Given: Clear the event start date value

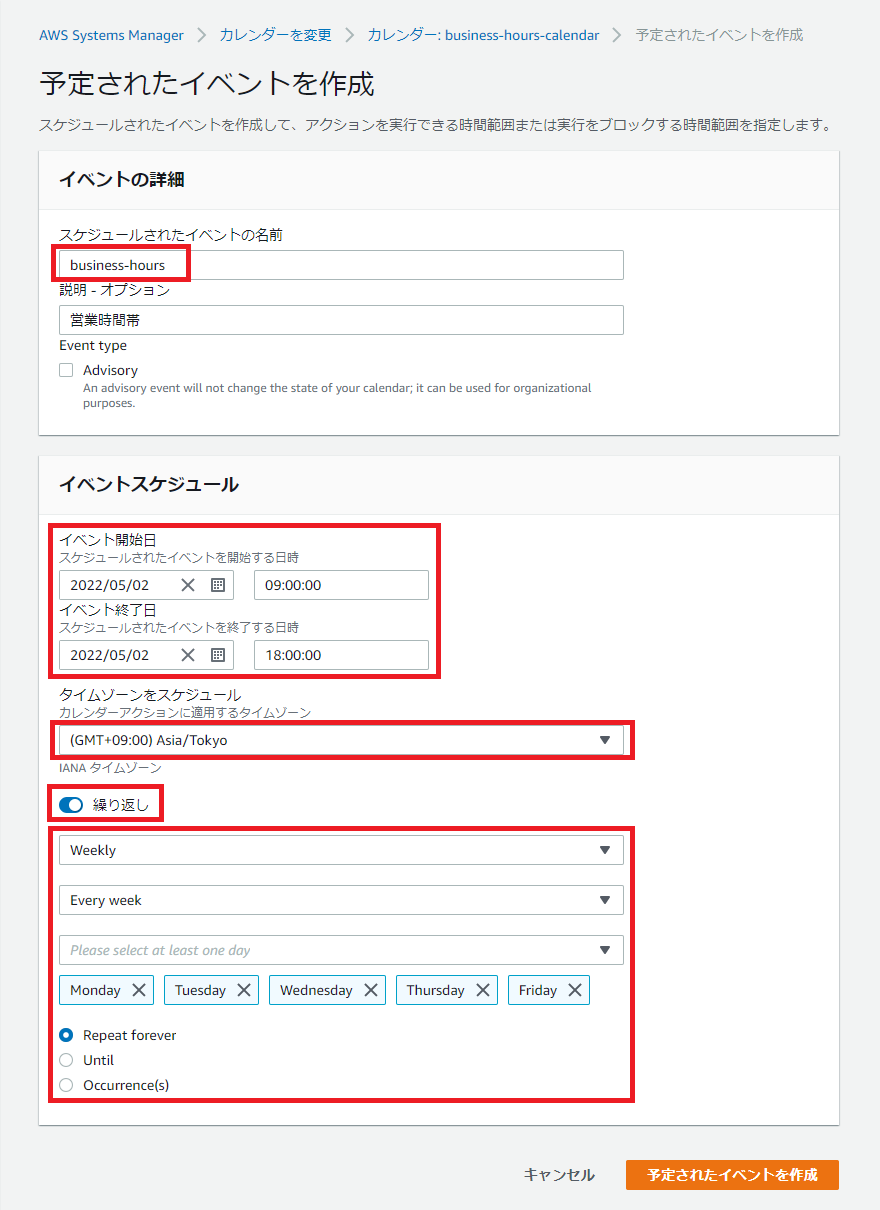Looking at the screenshot, I should coord(188,585).
